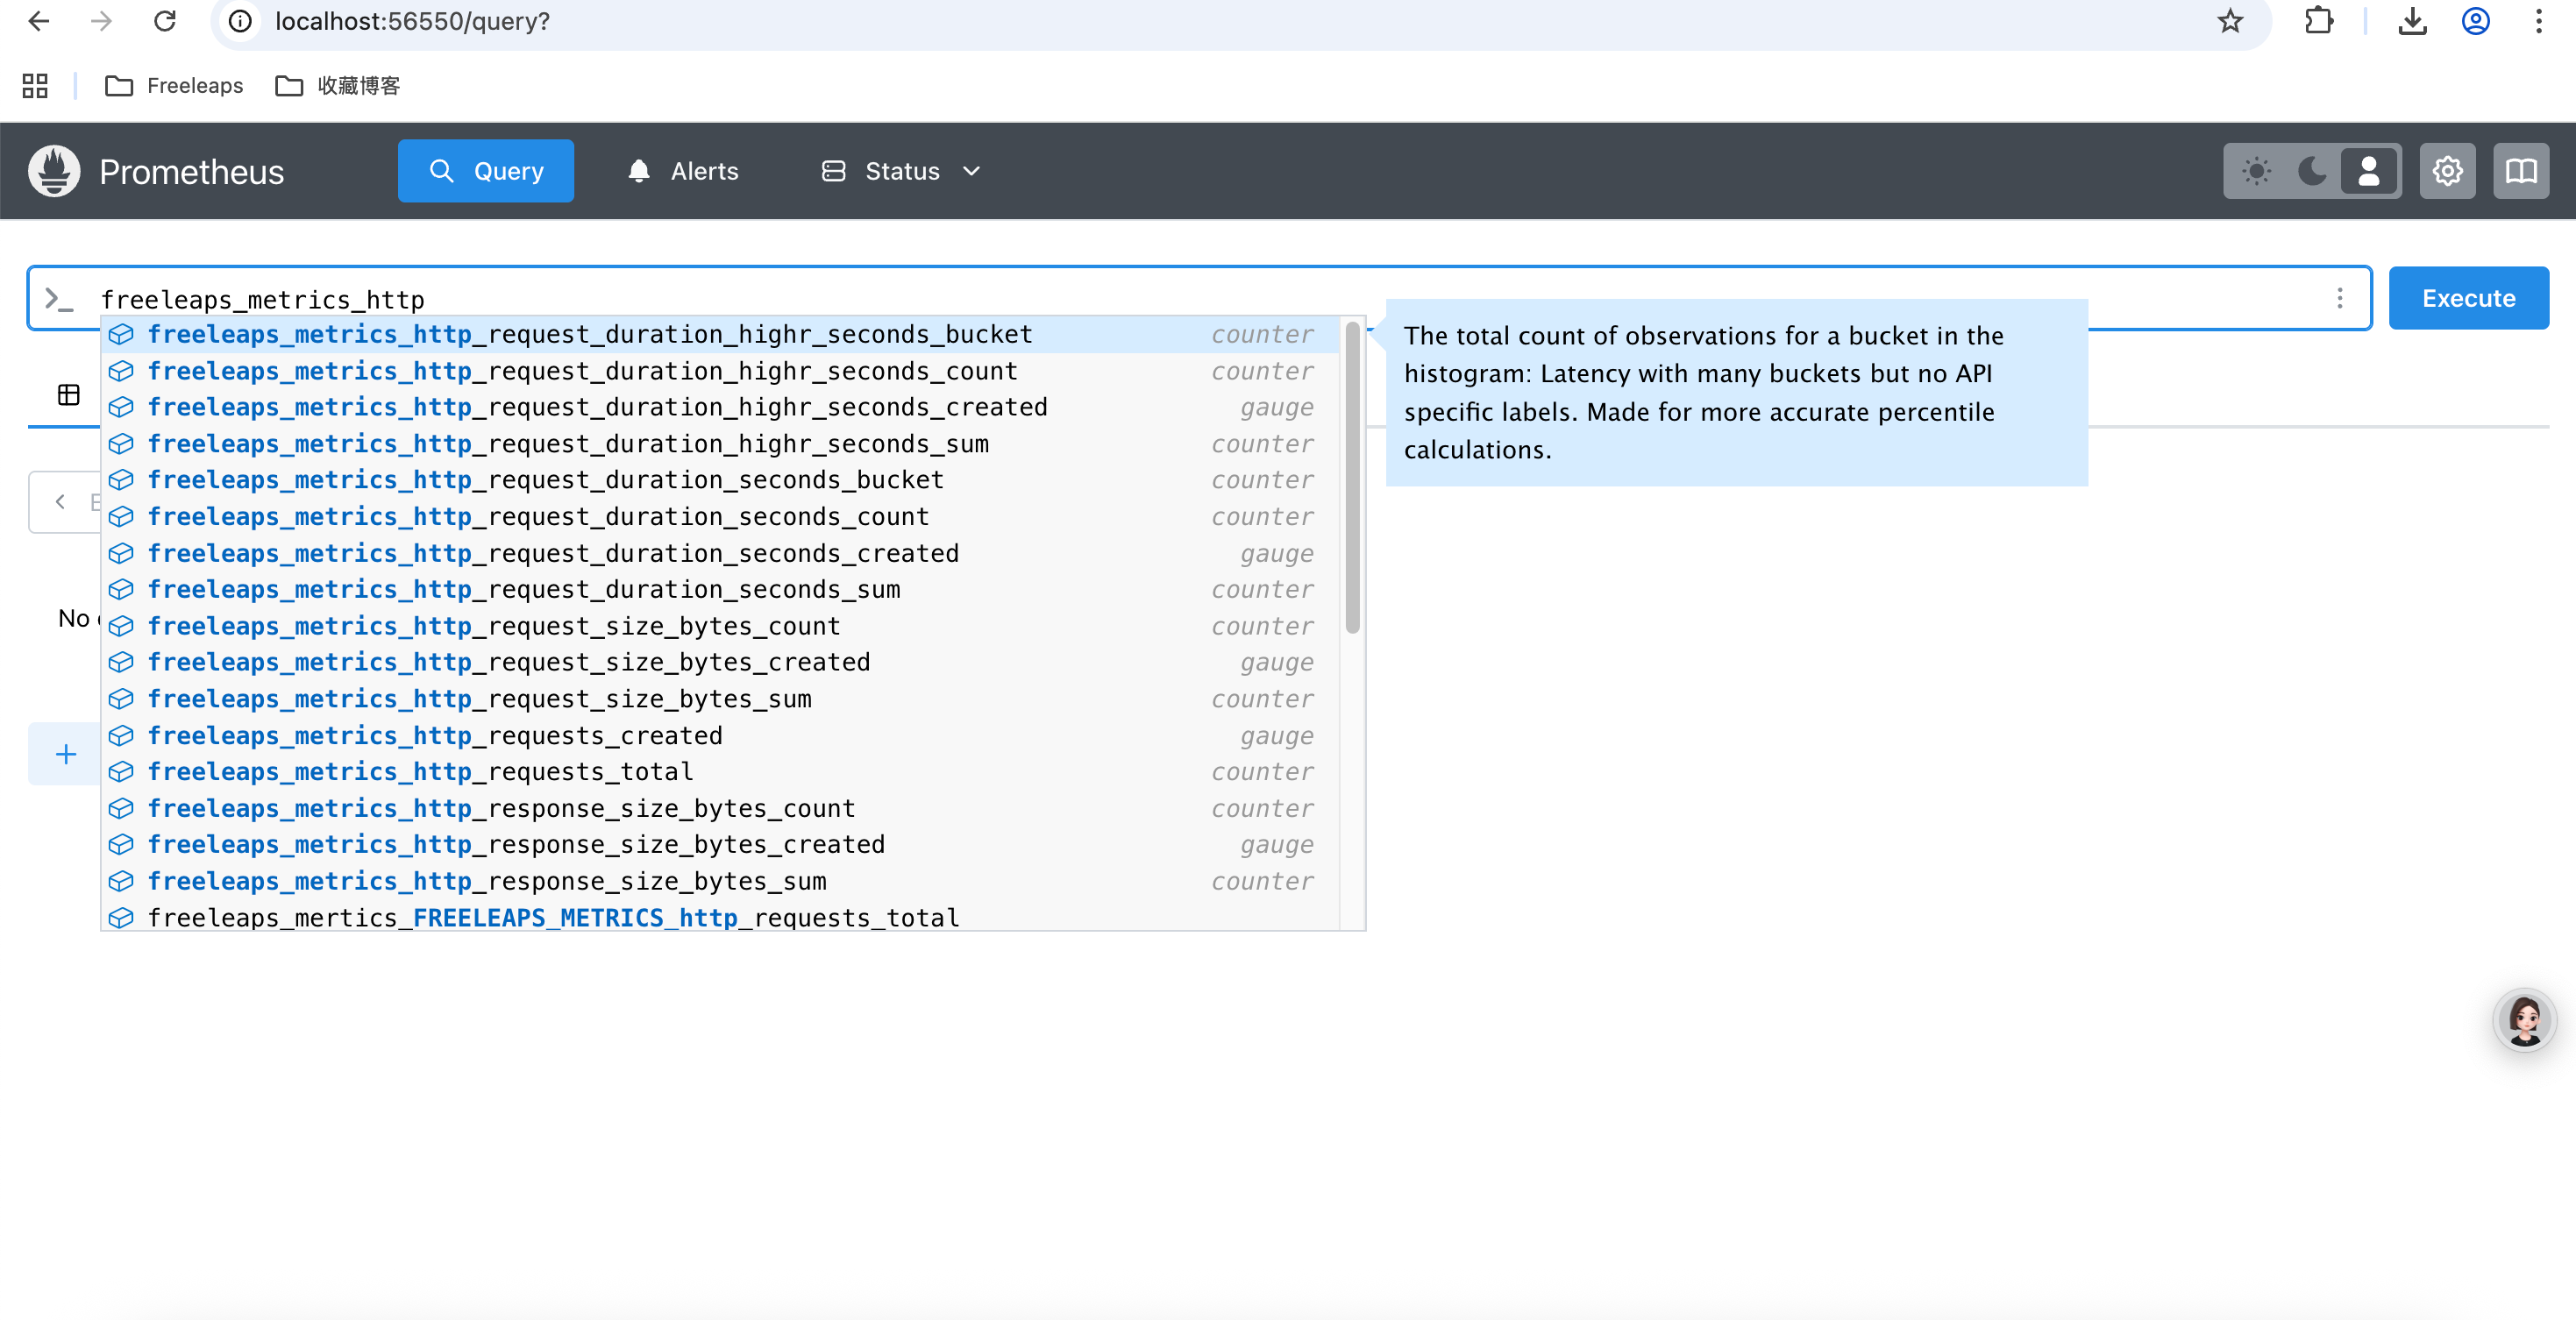2576x1320 pixels.
Task: Choose http_request_duration_seconds_bucket suggestion
Action: (x=545, y=480)
